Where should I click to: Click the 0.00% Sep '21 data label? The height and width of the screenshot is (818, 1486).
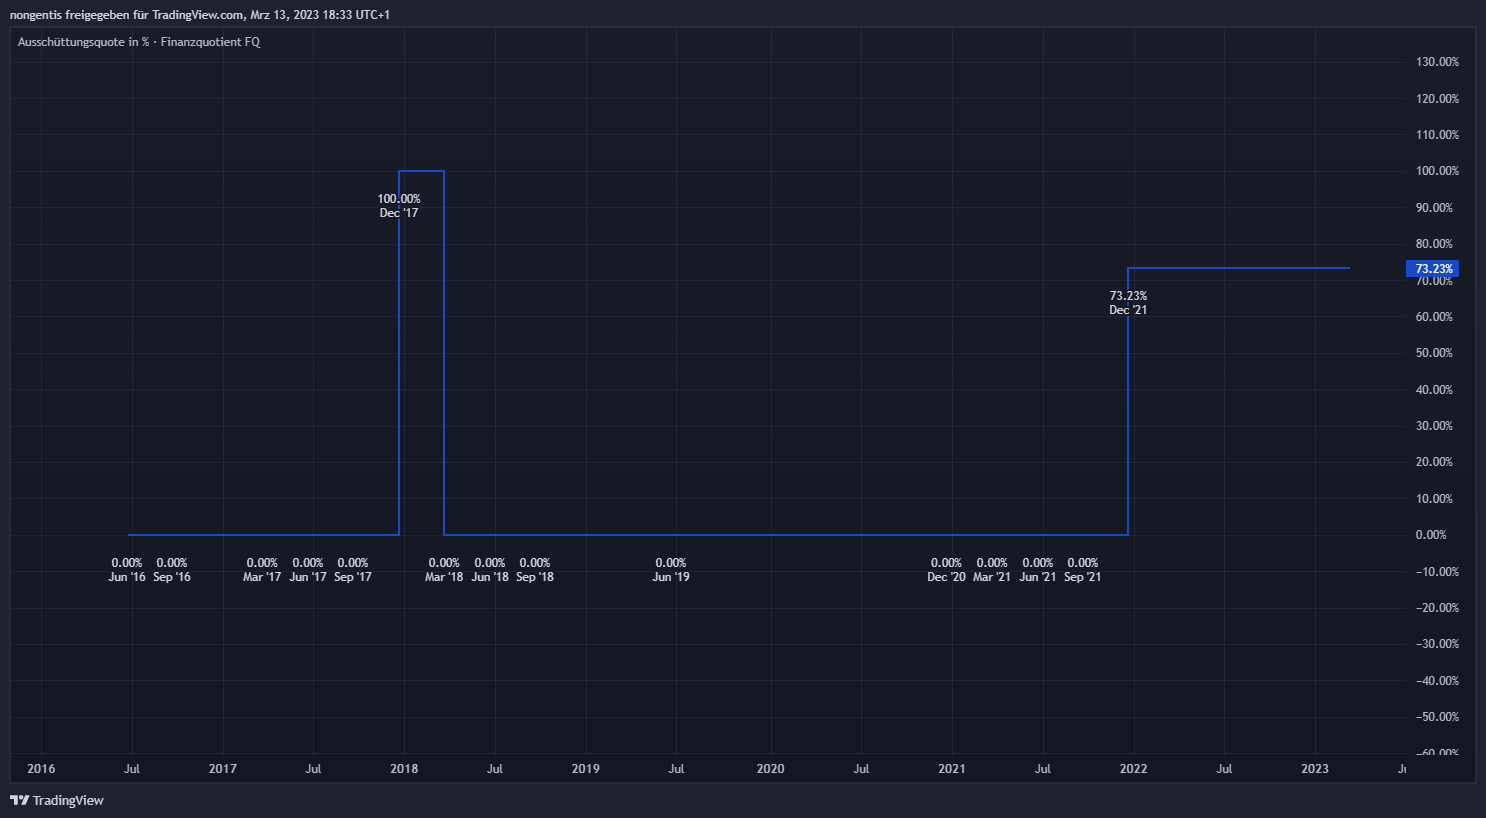(1083, 570)
